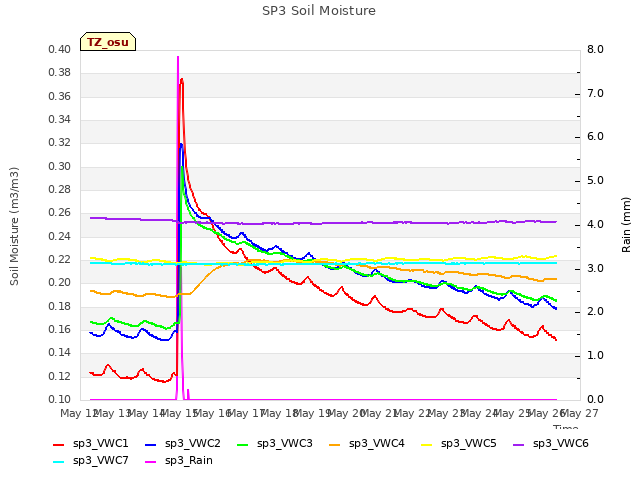Image resolution: width=640 pixels, height=480 pixels.
Task: Click the sp3_Rain legend label
Action: tap(189, 461)
